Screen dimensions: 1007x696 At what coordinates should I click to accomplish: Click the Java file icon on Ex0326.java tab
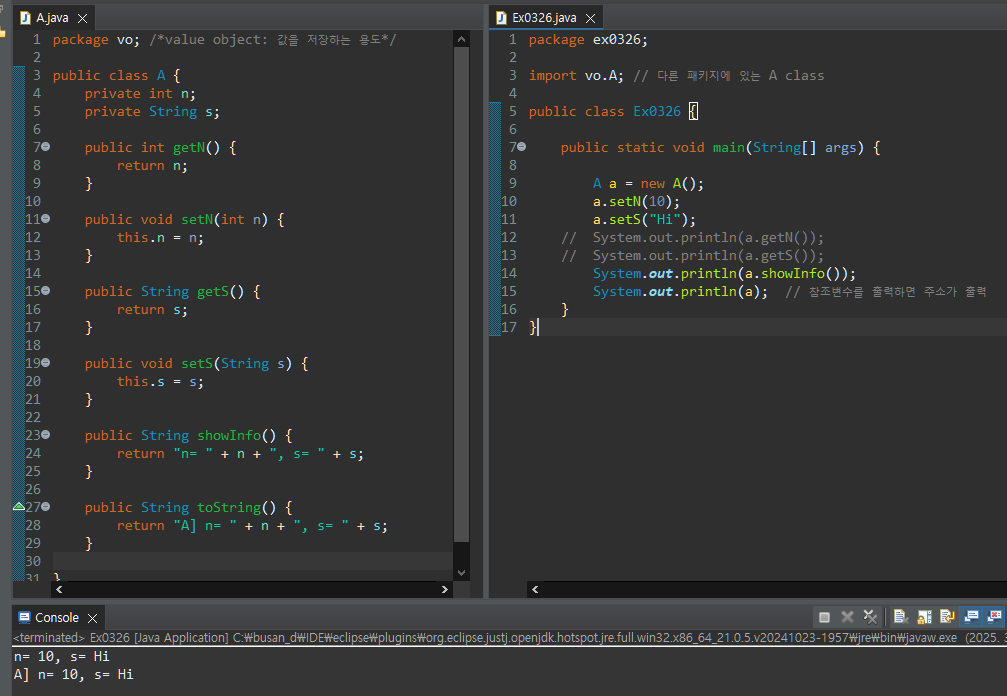(x=501, y=18)
